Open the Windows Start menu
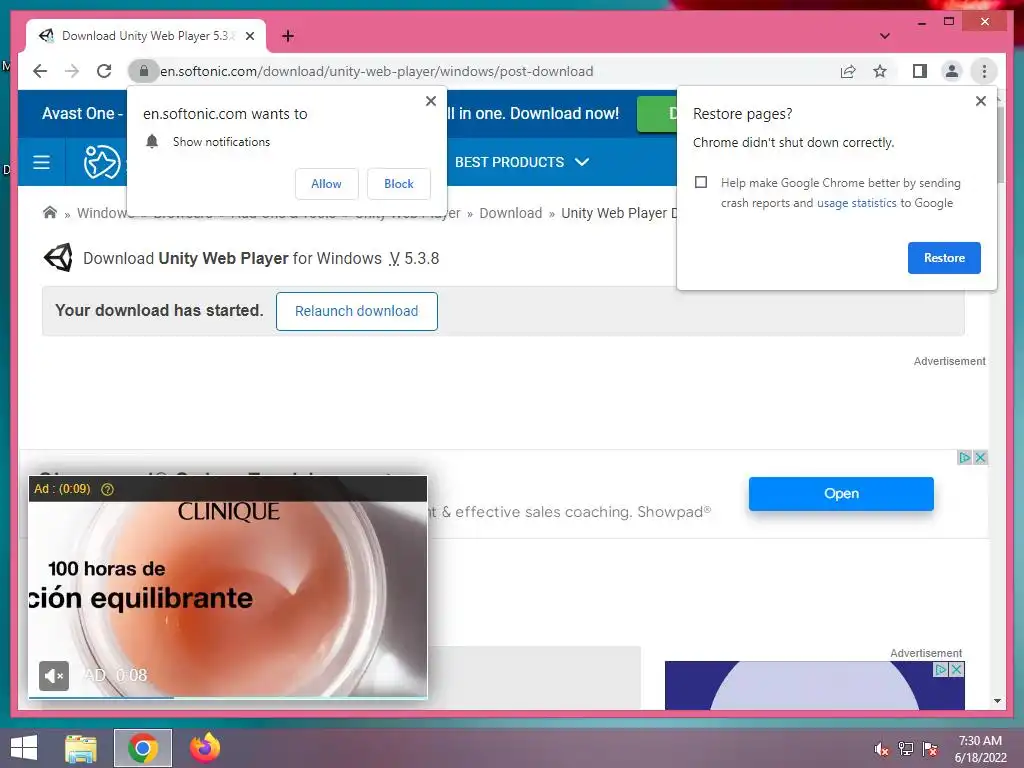 (x=24, y=748)
